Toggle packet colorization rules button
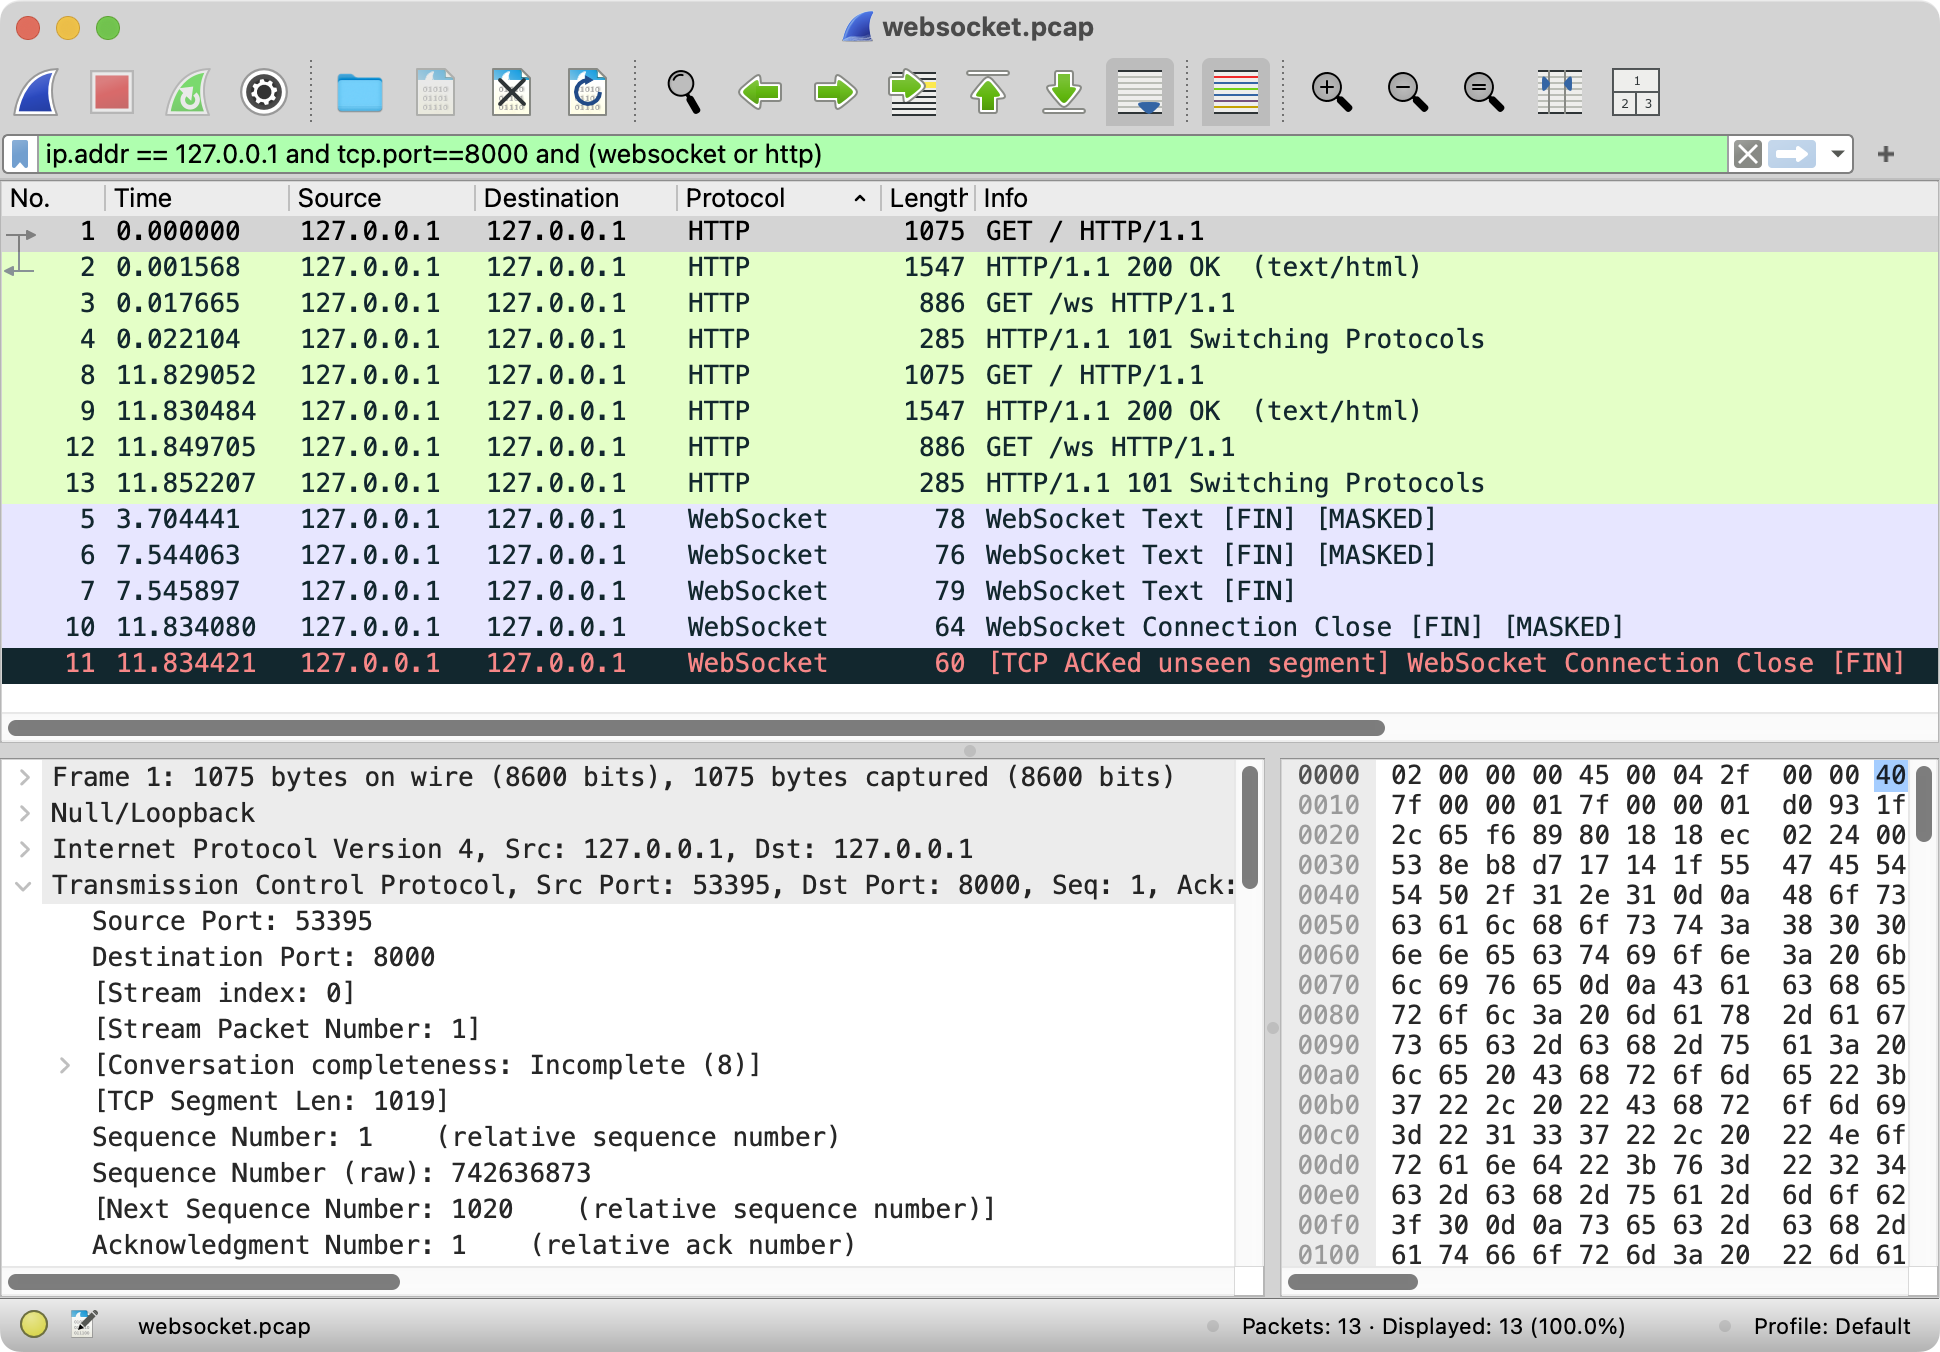The width and height of the screenshot is (1940, 1352). pos(1236,92)
